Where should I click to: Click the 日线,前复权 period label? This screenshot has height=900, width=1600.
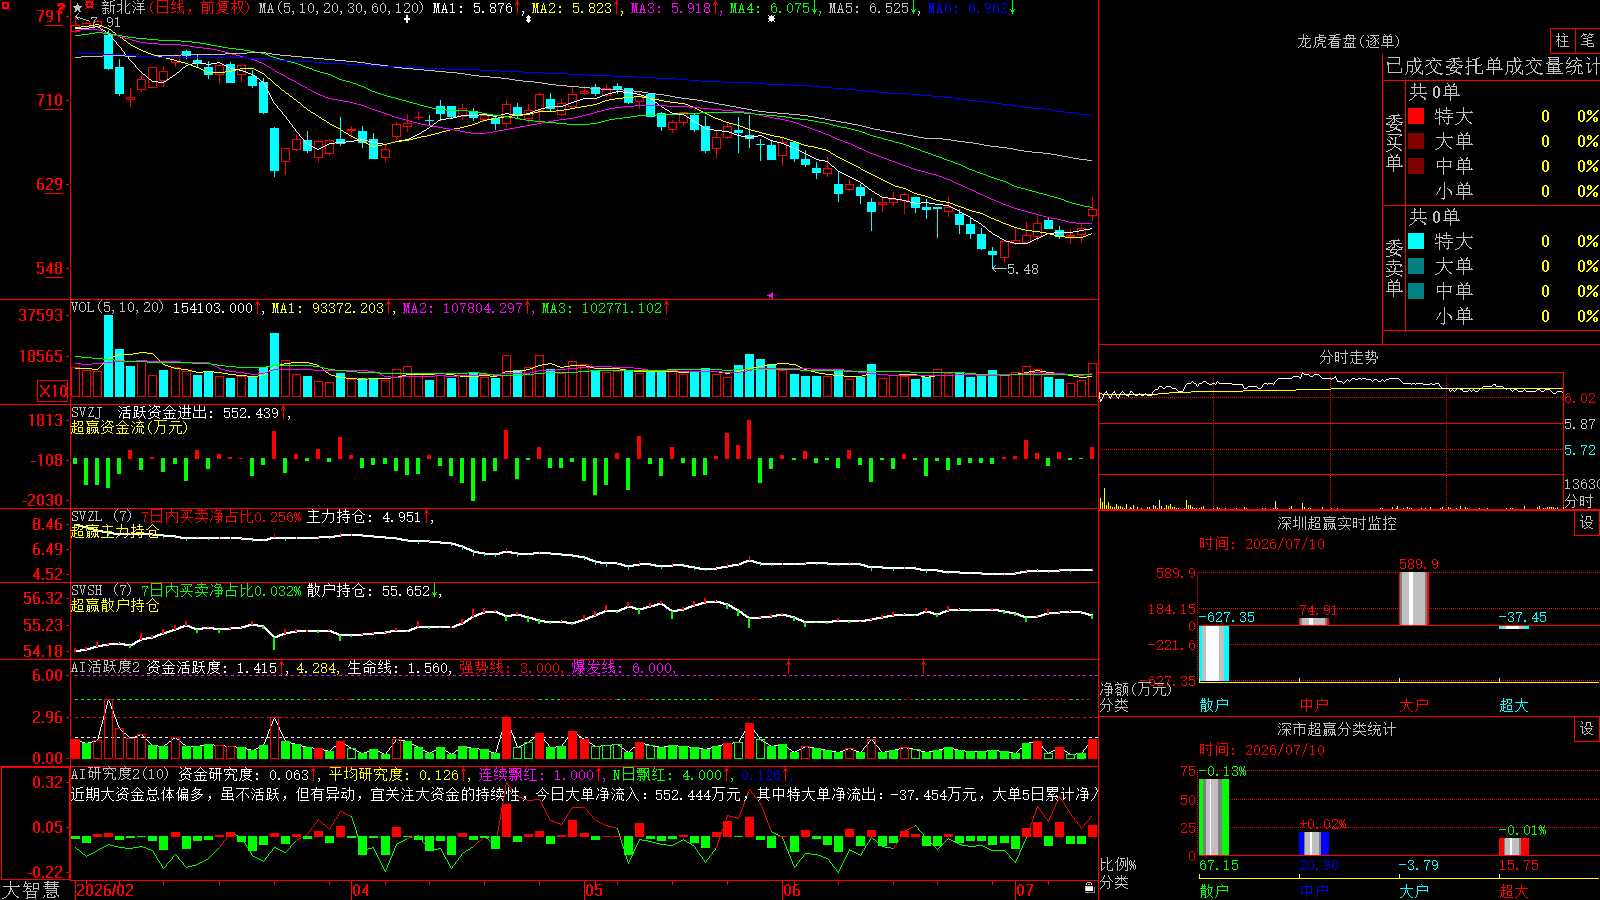click(201, 8)
